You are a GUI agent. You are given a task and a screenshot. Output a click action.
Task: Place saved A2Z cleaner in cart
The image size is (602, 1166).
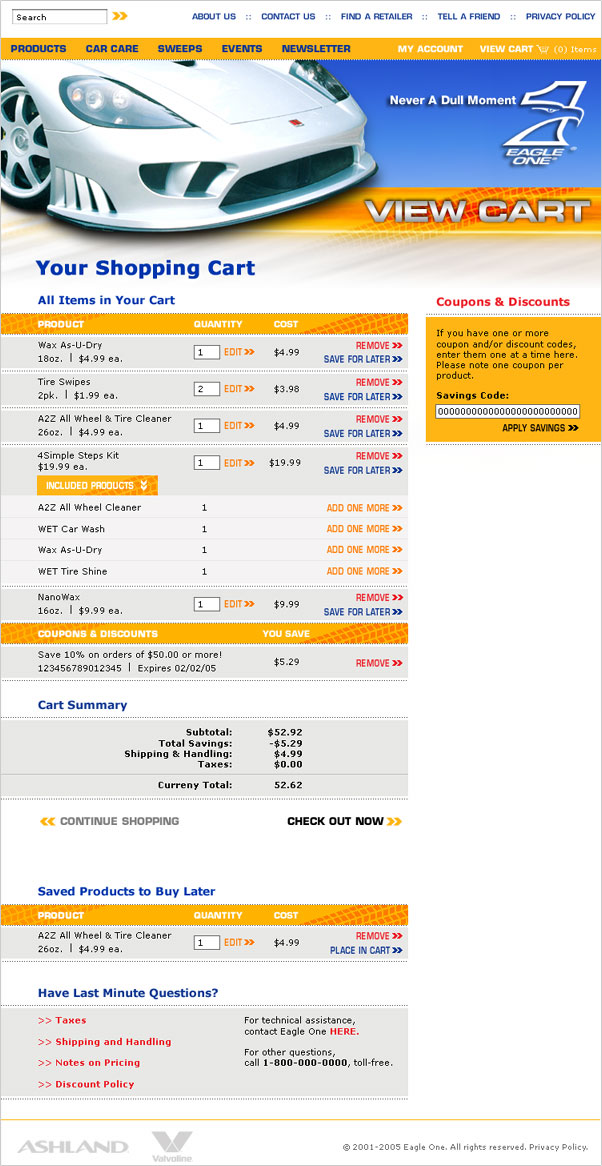click(366, 950)
